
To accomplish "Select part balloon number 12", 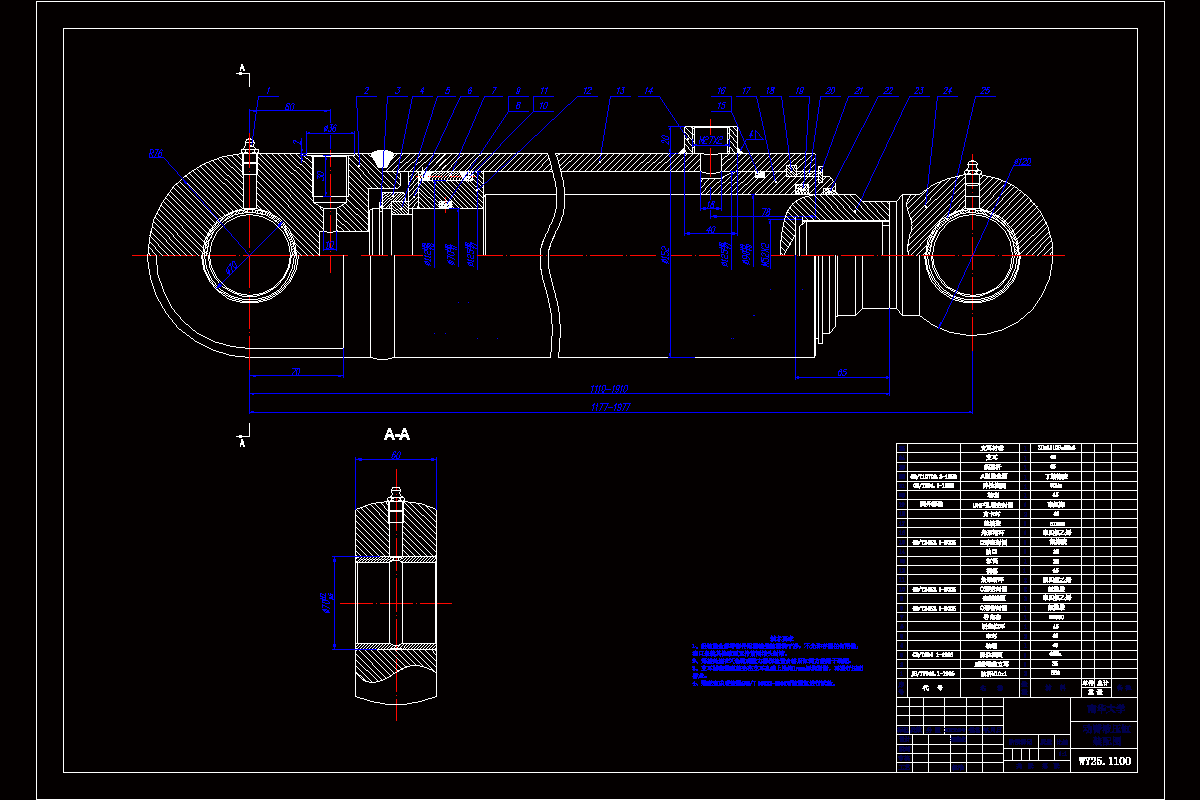I will point(587,90).
